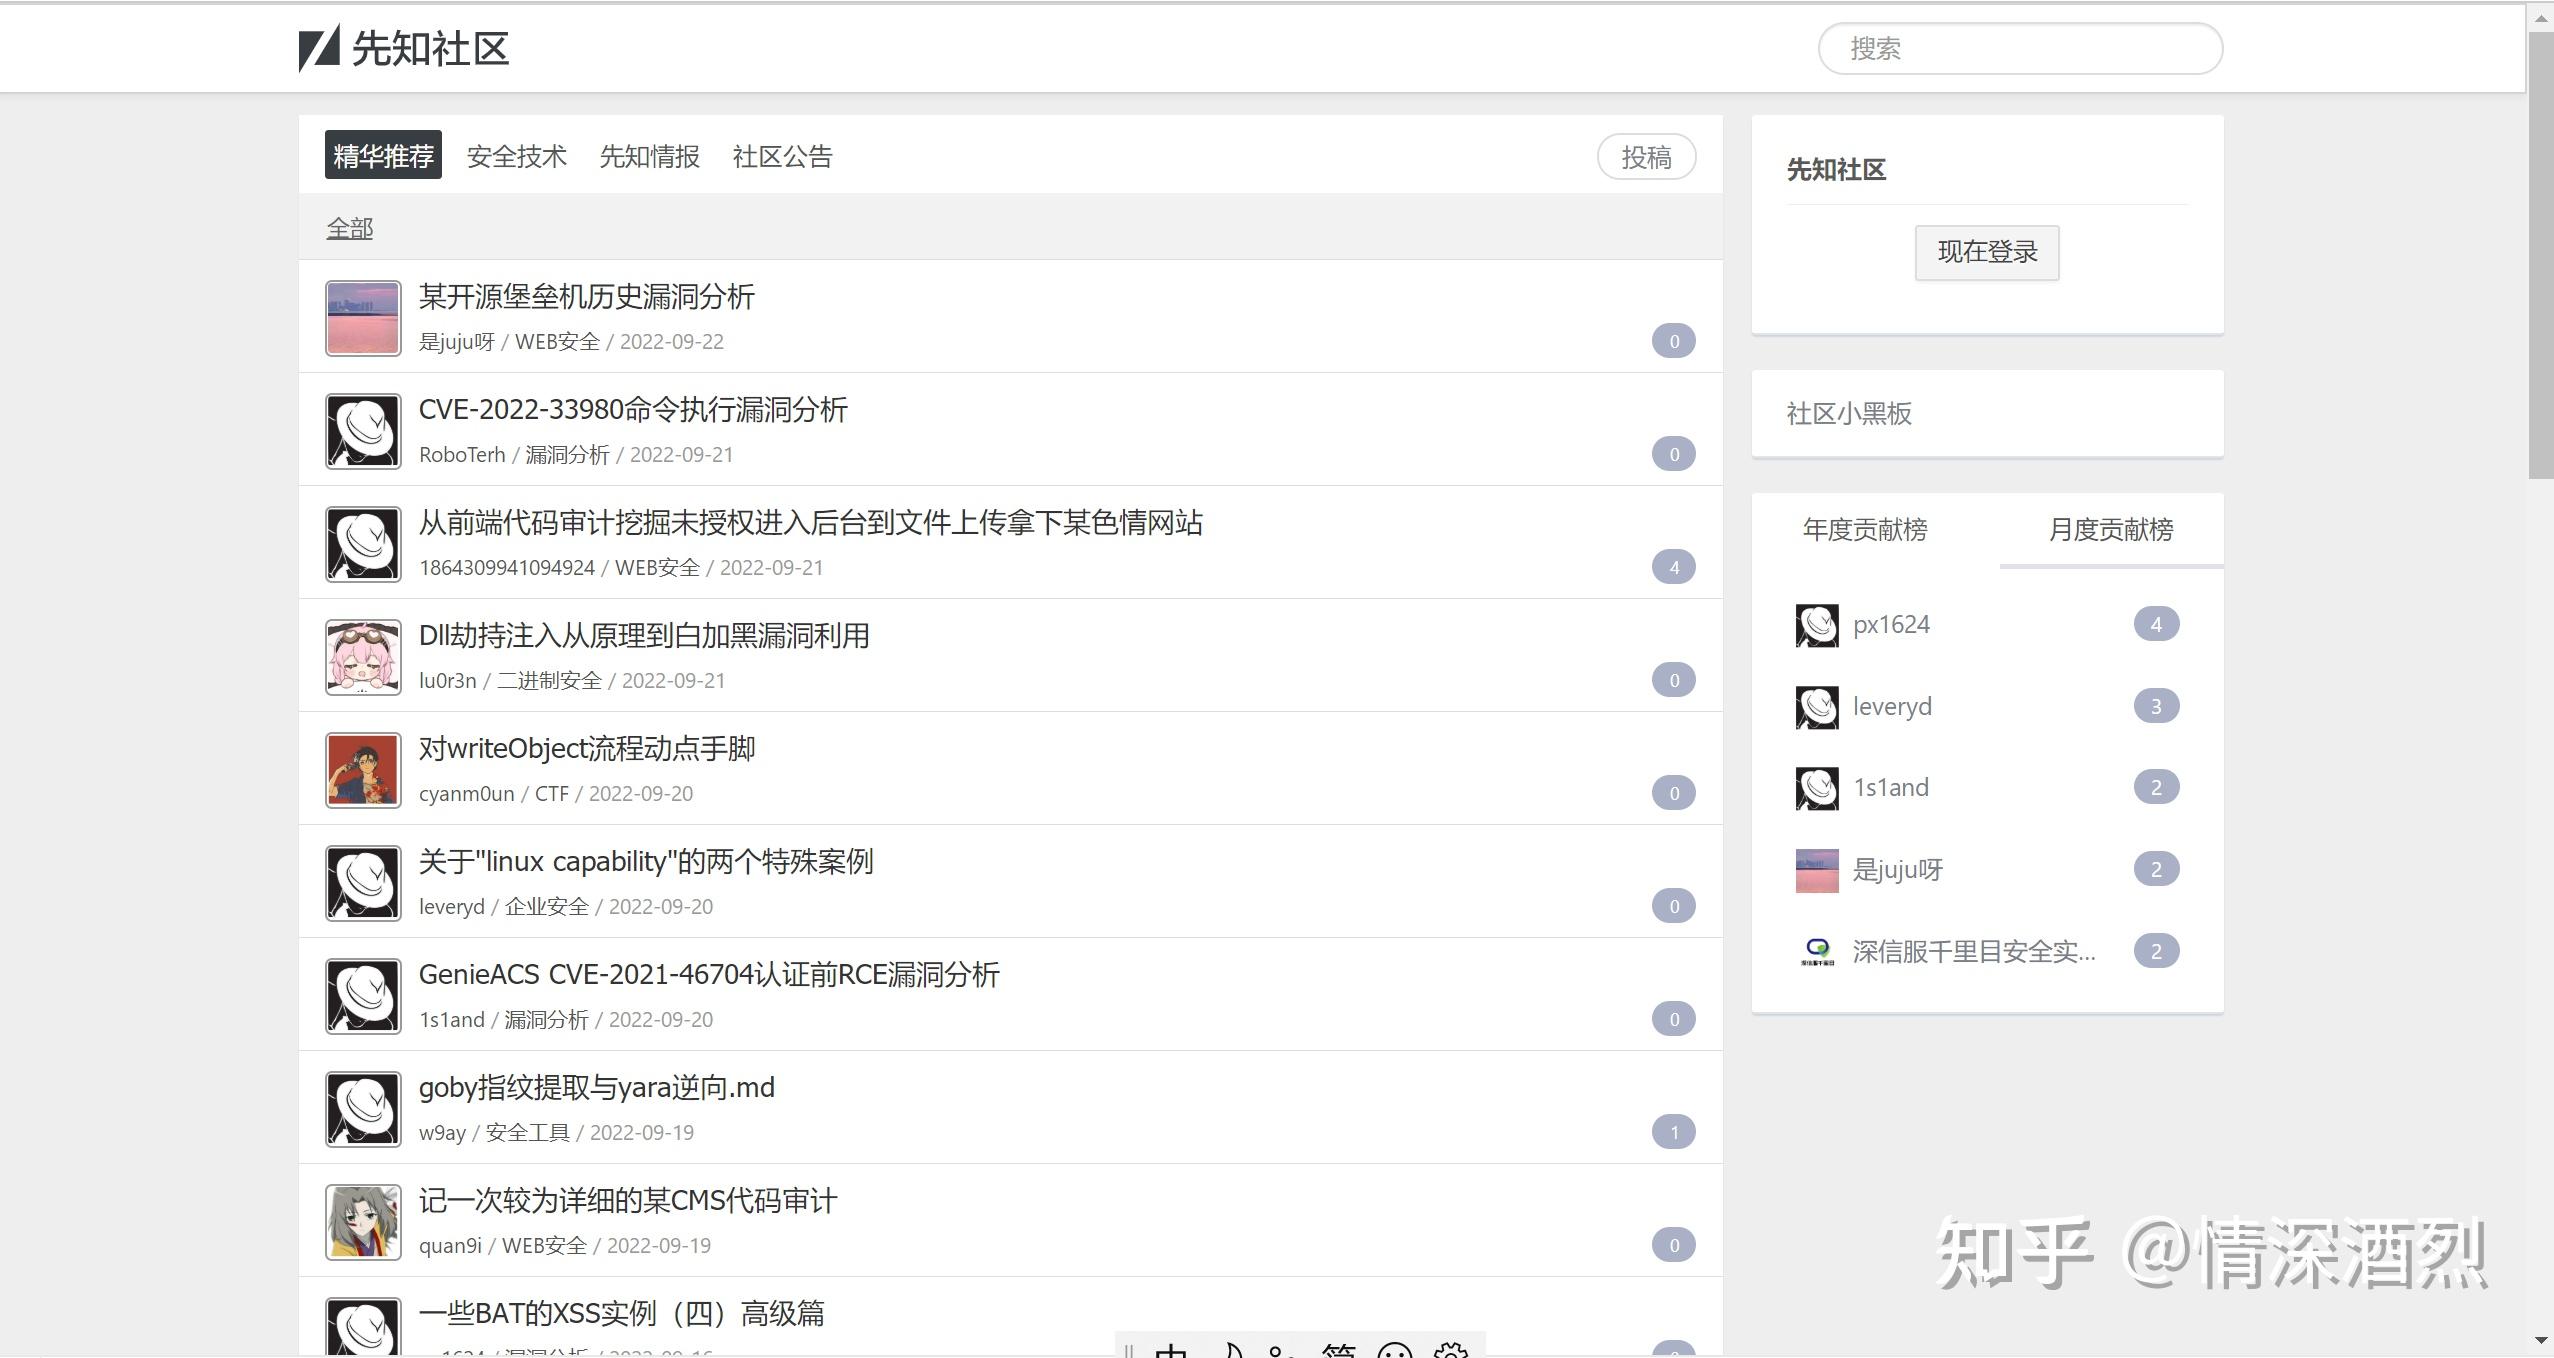
Task: Click cyanm0un's avatar image
Action: tap(363, 770)
